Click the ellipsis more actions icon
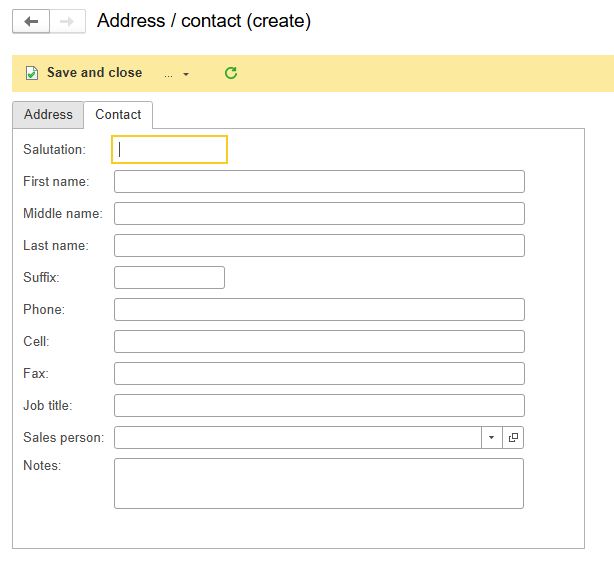This screenshot has width=614, height=582. click(168, 74)
